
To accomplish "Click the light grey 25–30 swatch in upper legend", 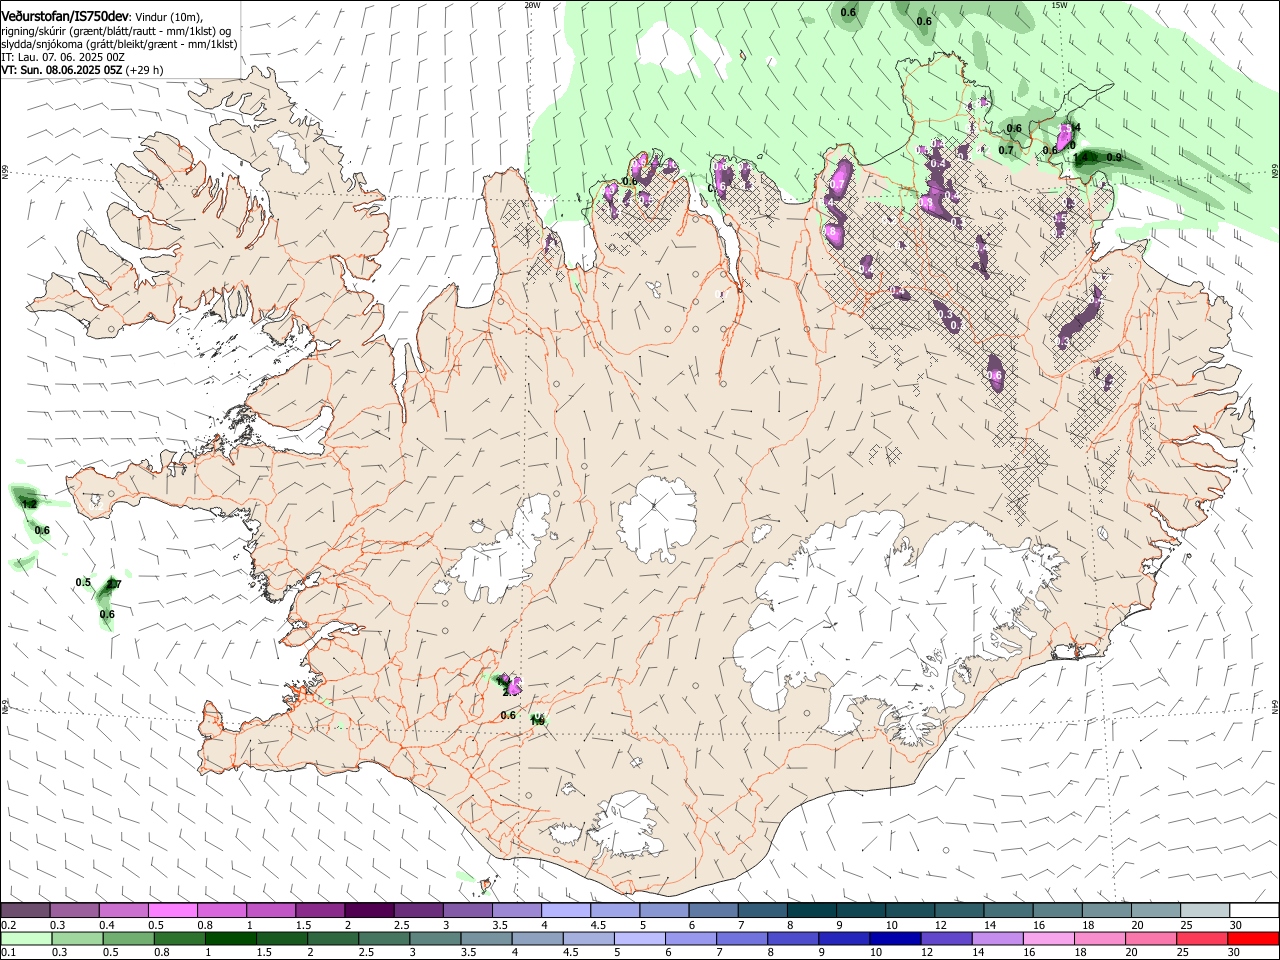I will [1205, 910].
